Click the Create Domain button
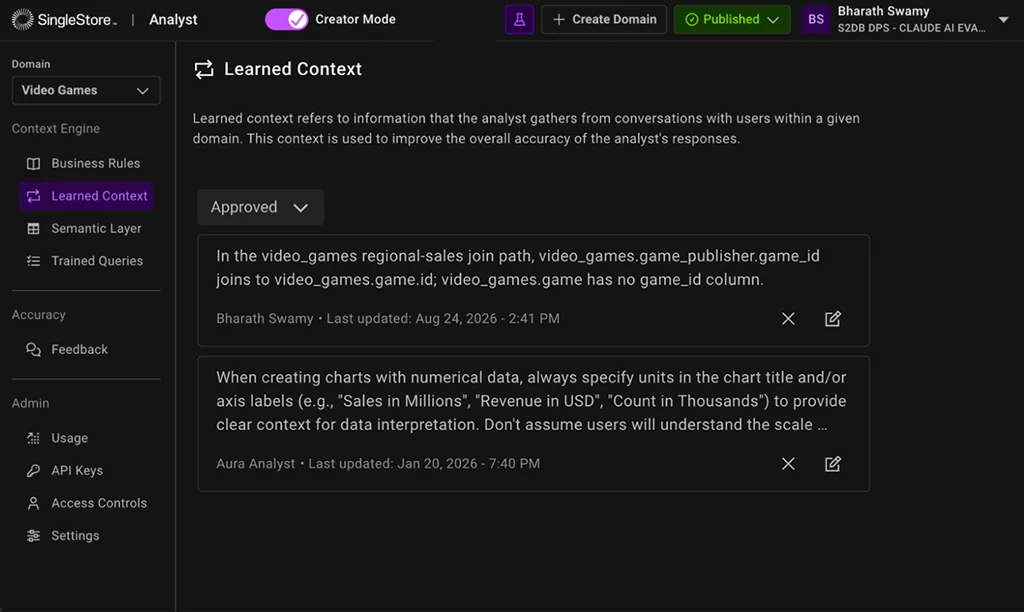The width and height of the screenshot is (1024, 612). coord(603,20)
